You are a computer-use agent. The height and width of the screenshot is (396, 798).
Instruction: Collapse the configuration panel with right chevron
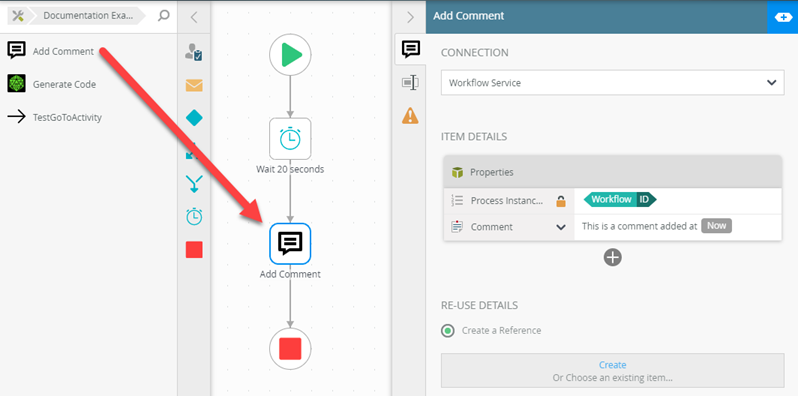click(410, 17)
